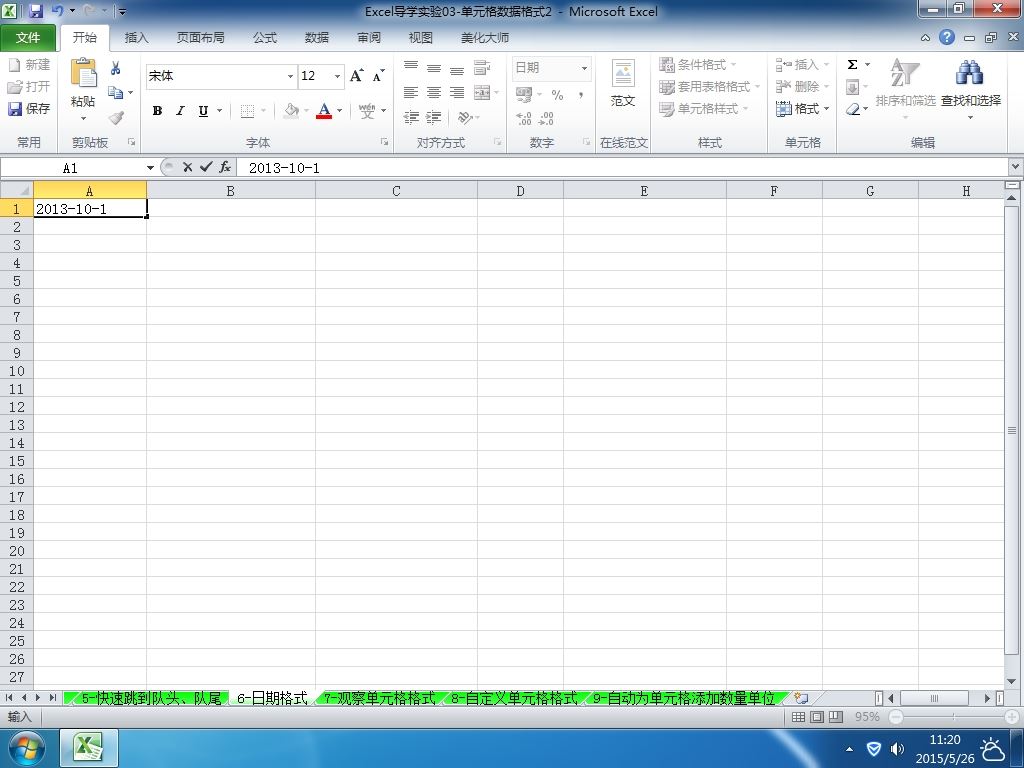The height and width of the screenshot is (768, 1024).
Task: Open the 范文 online templates
Action: pos(623,83)
